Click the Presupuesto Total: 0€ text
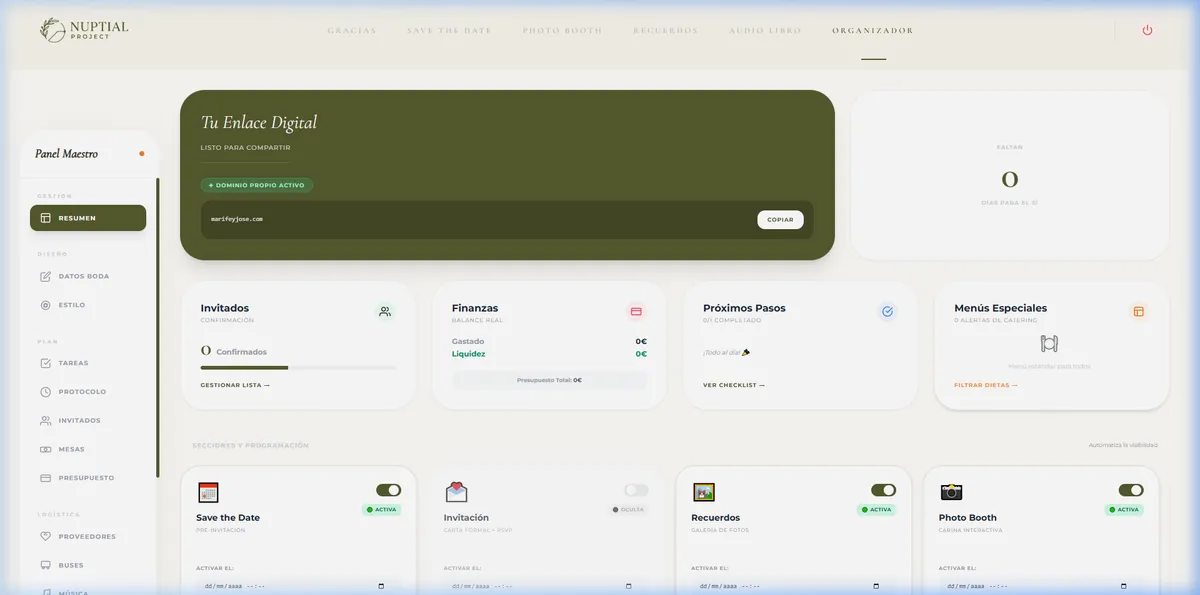Image resolution: width=1200 pixels, height=595 pixels. point(549,380)
